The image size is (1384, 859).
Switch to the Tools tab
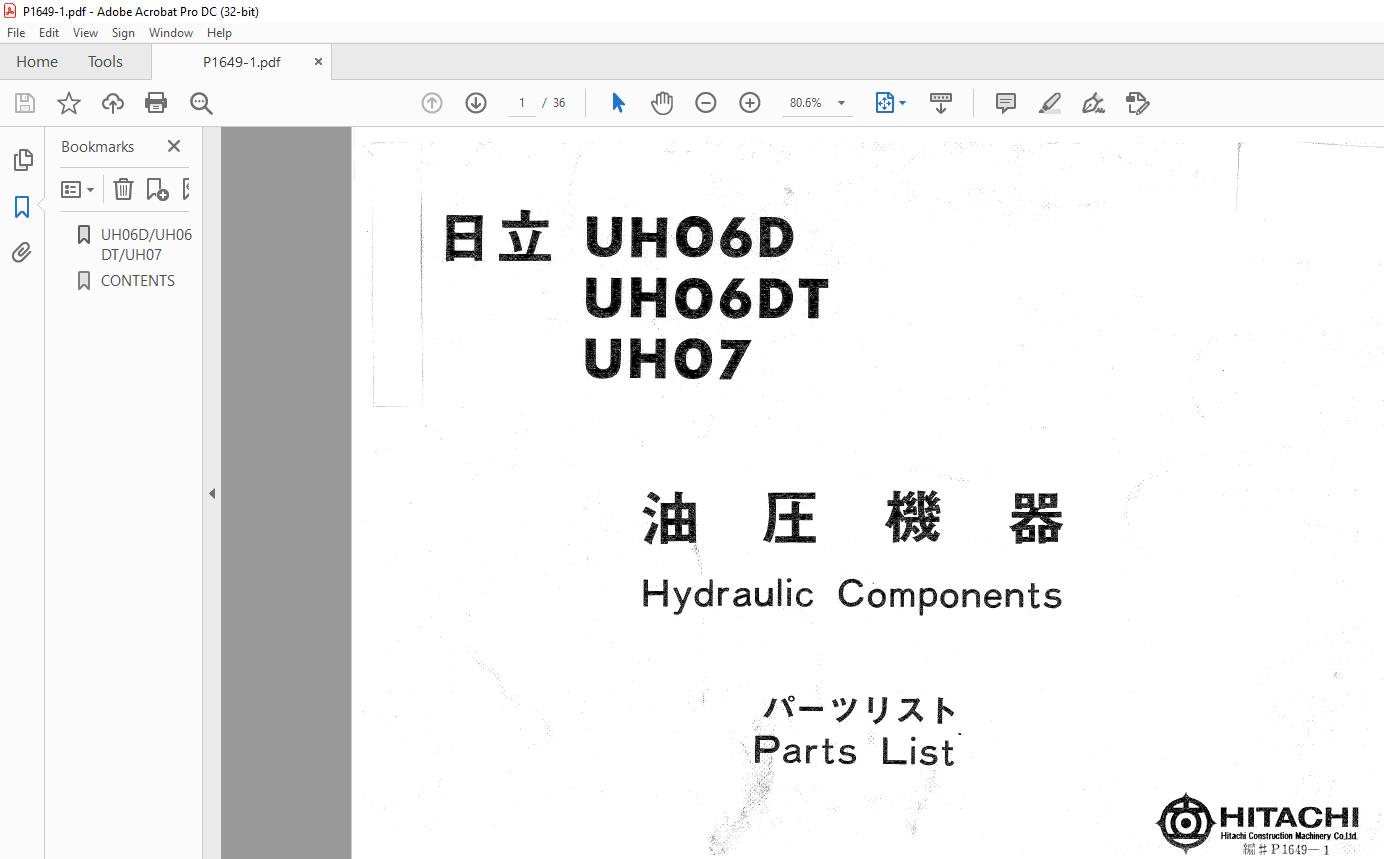[x=105, y=61]
